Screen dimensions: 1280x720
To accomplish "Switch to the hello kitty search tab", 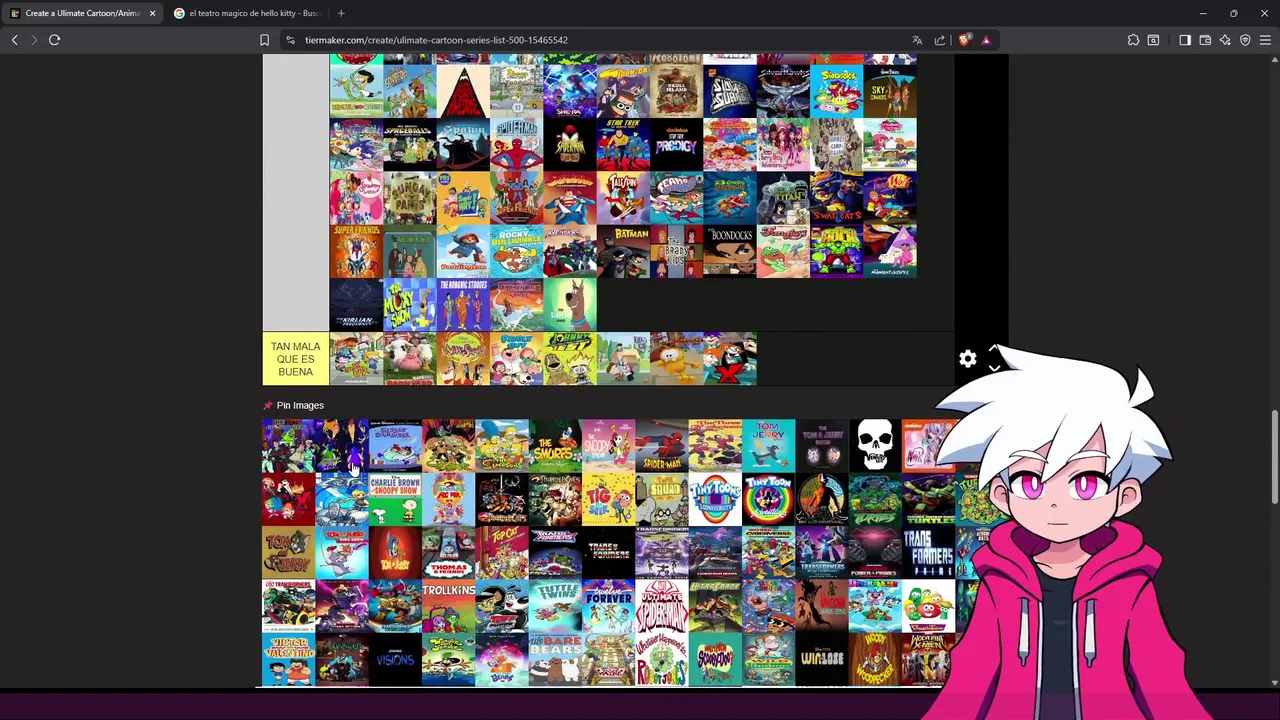I will (x=247, y=13).
